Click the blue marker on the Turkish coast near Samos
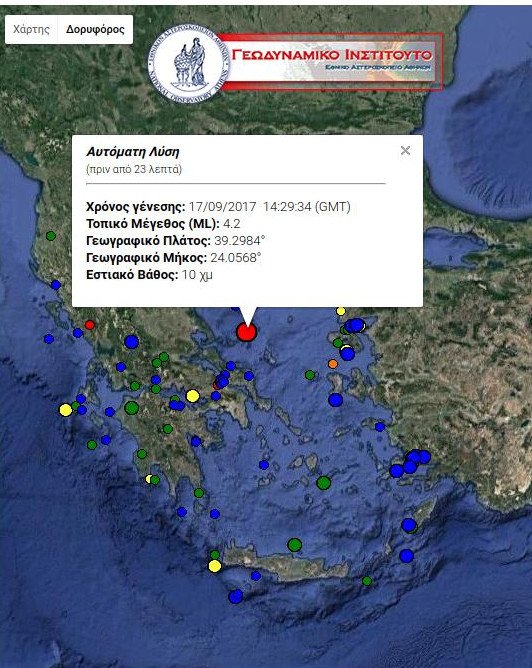532x668 pixels. [x=380, y=426]
